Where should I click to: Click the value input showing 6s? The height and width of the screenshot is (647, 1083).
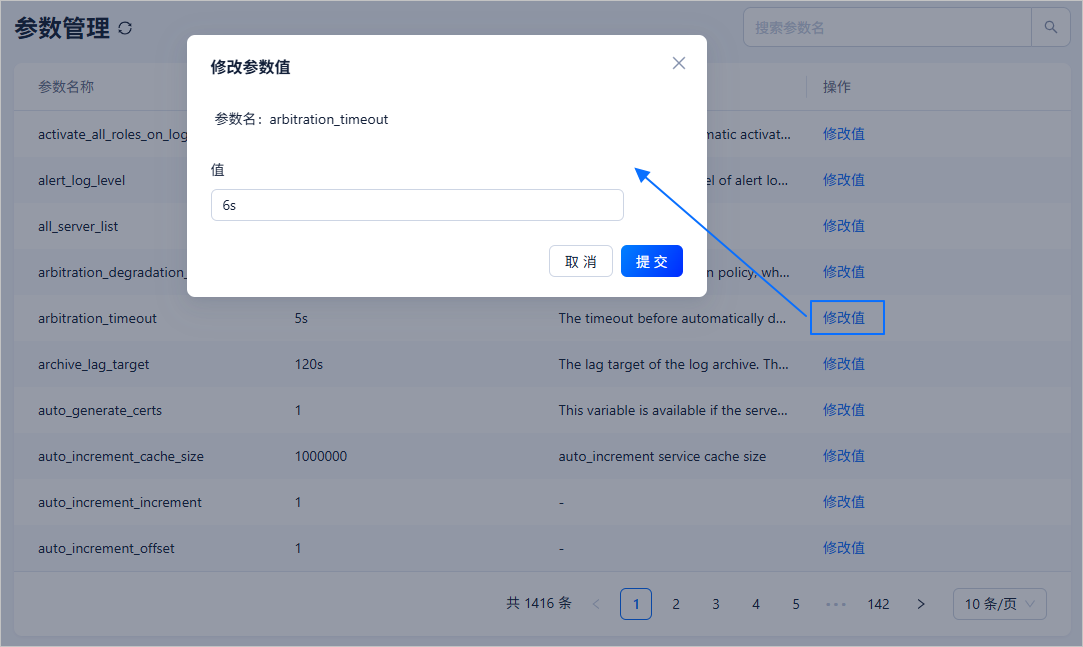417,204
